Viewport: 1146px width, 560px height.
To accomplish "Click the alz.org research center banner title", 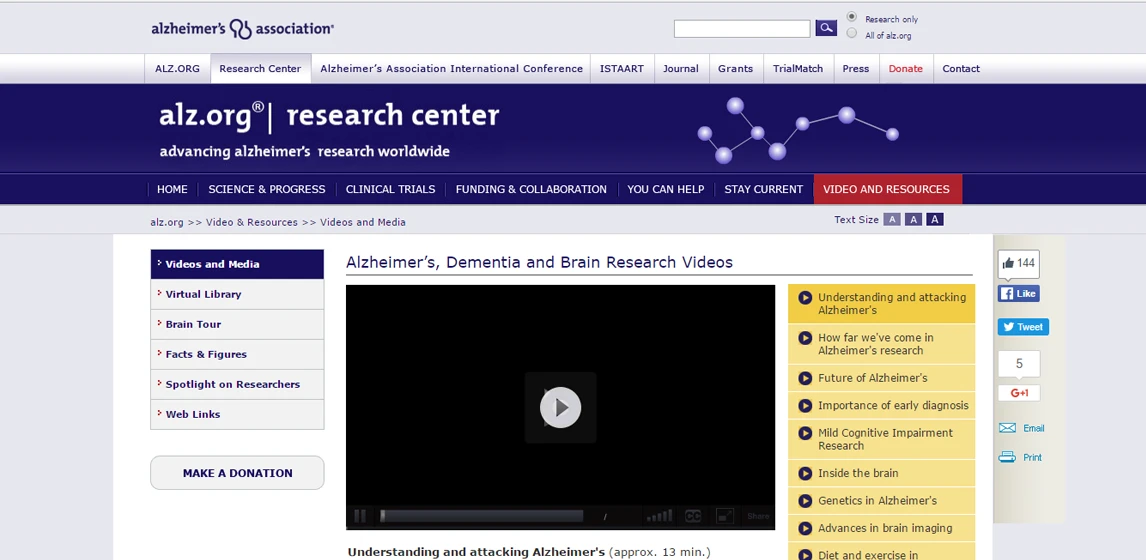I will [x=330, y=116].
